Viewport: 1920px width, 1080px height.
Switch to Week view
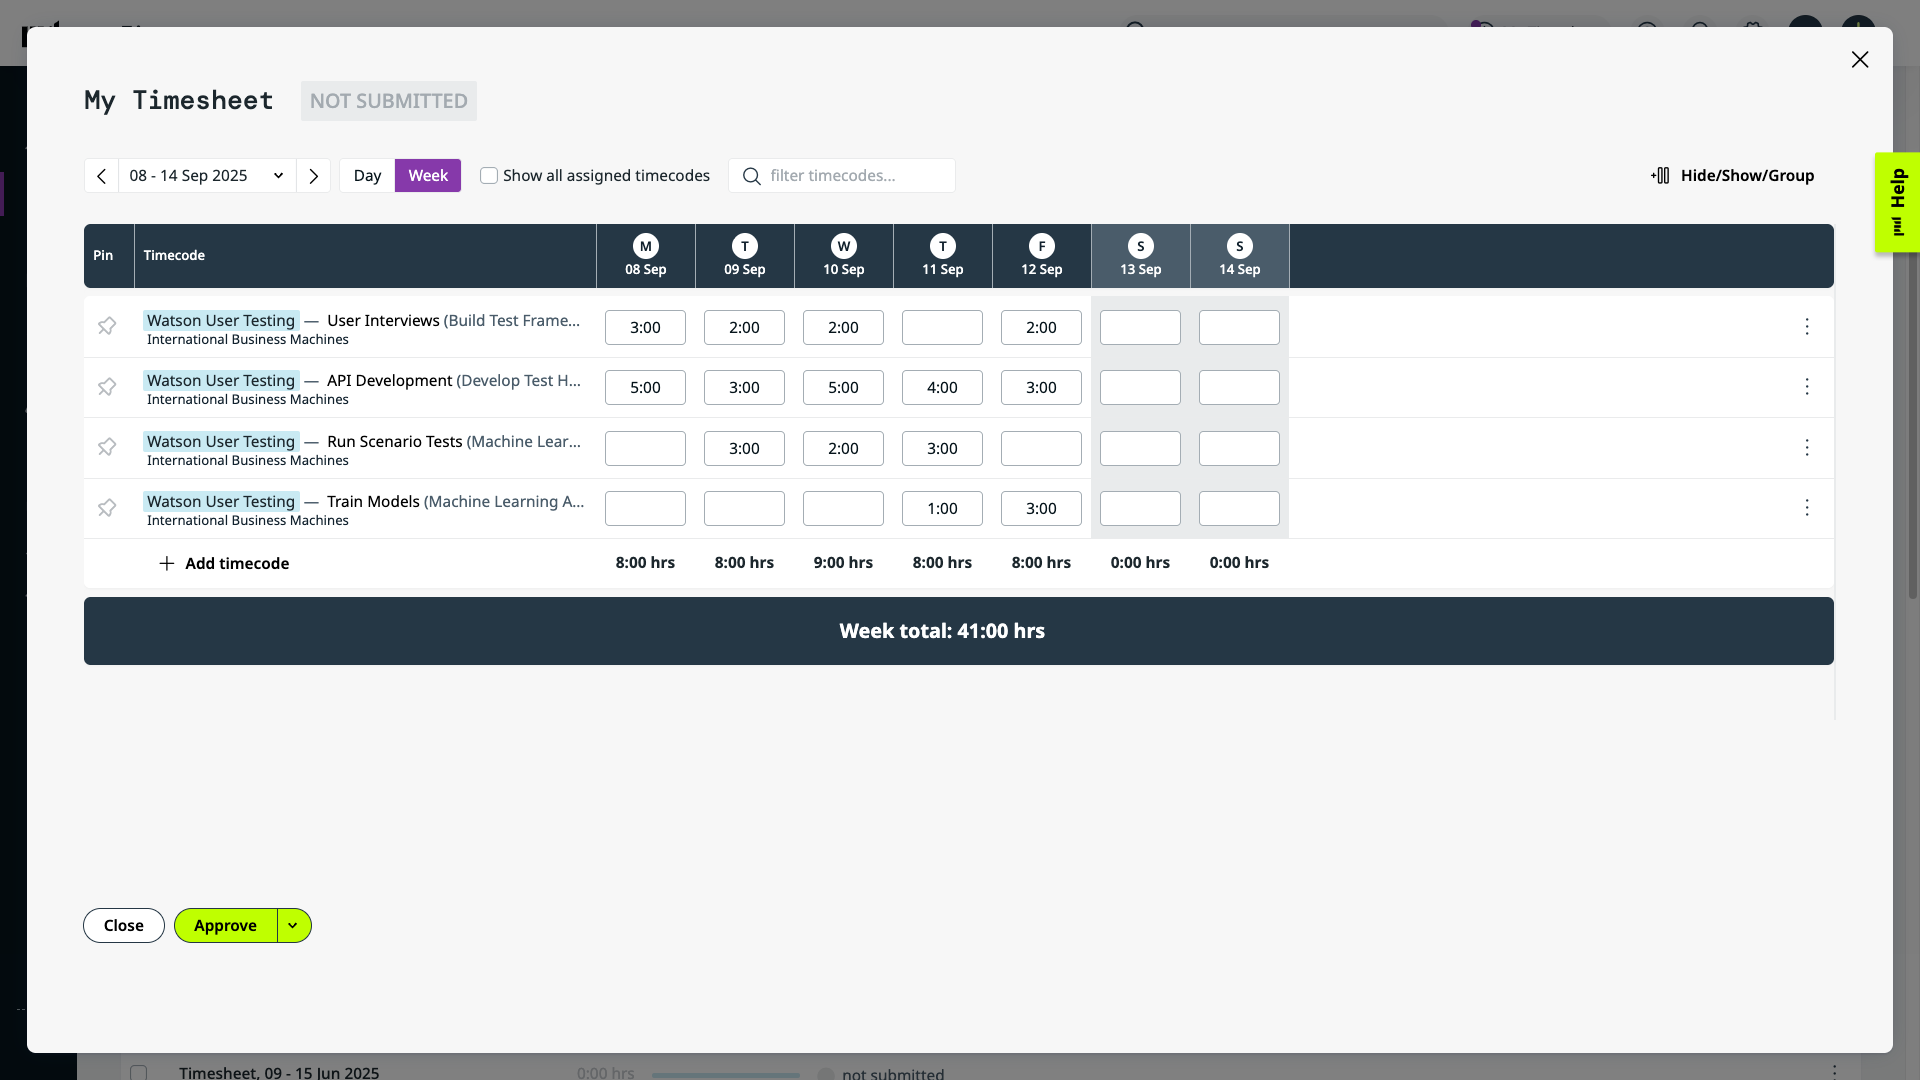point(428,176)
